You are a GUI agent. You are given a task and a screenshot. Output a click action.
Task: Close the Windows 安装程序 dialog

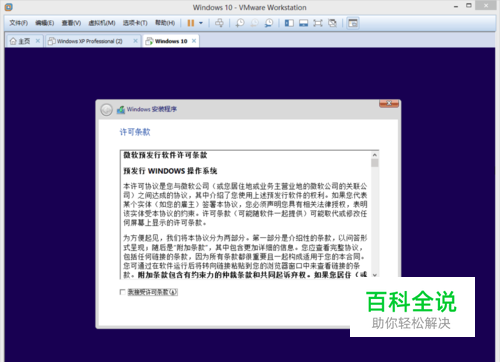389,104
